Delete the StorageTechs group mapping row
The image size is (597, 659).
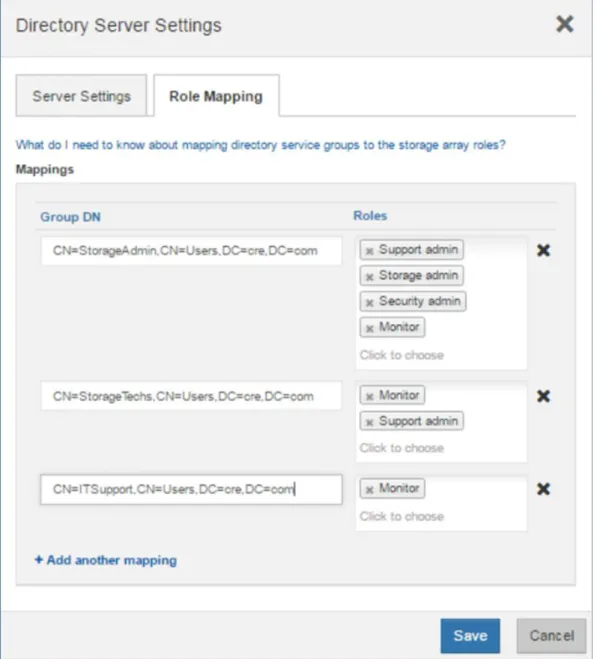(543, 396)
